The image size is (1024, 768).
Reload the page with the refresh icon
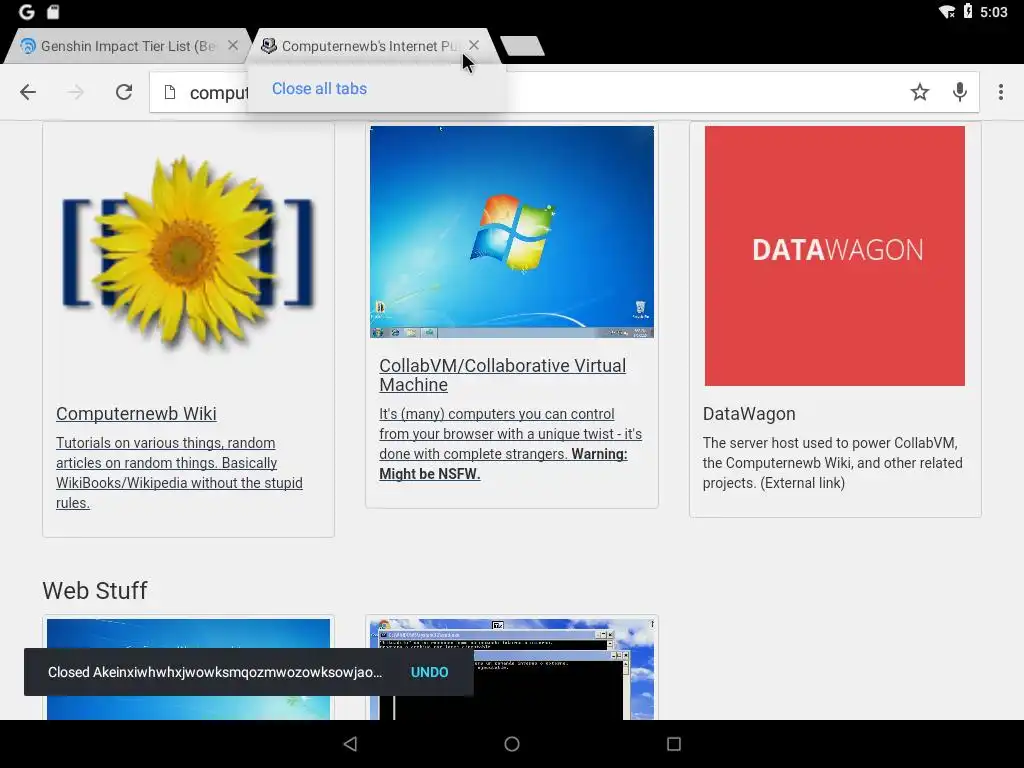click(124, 92)
